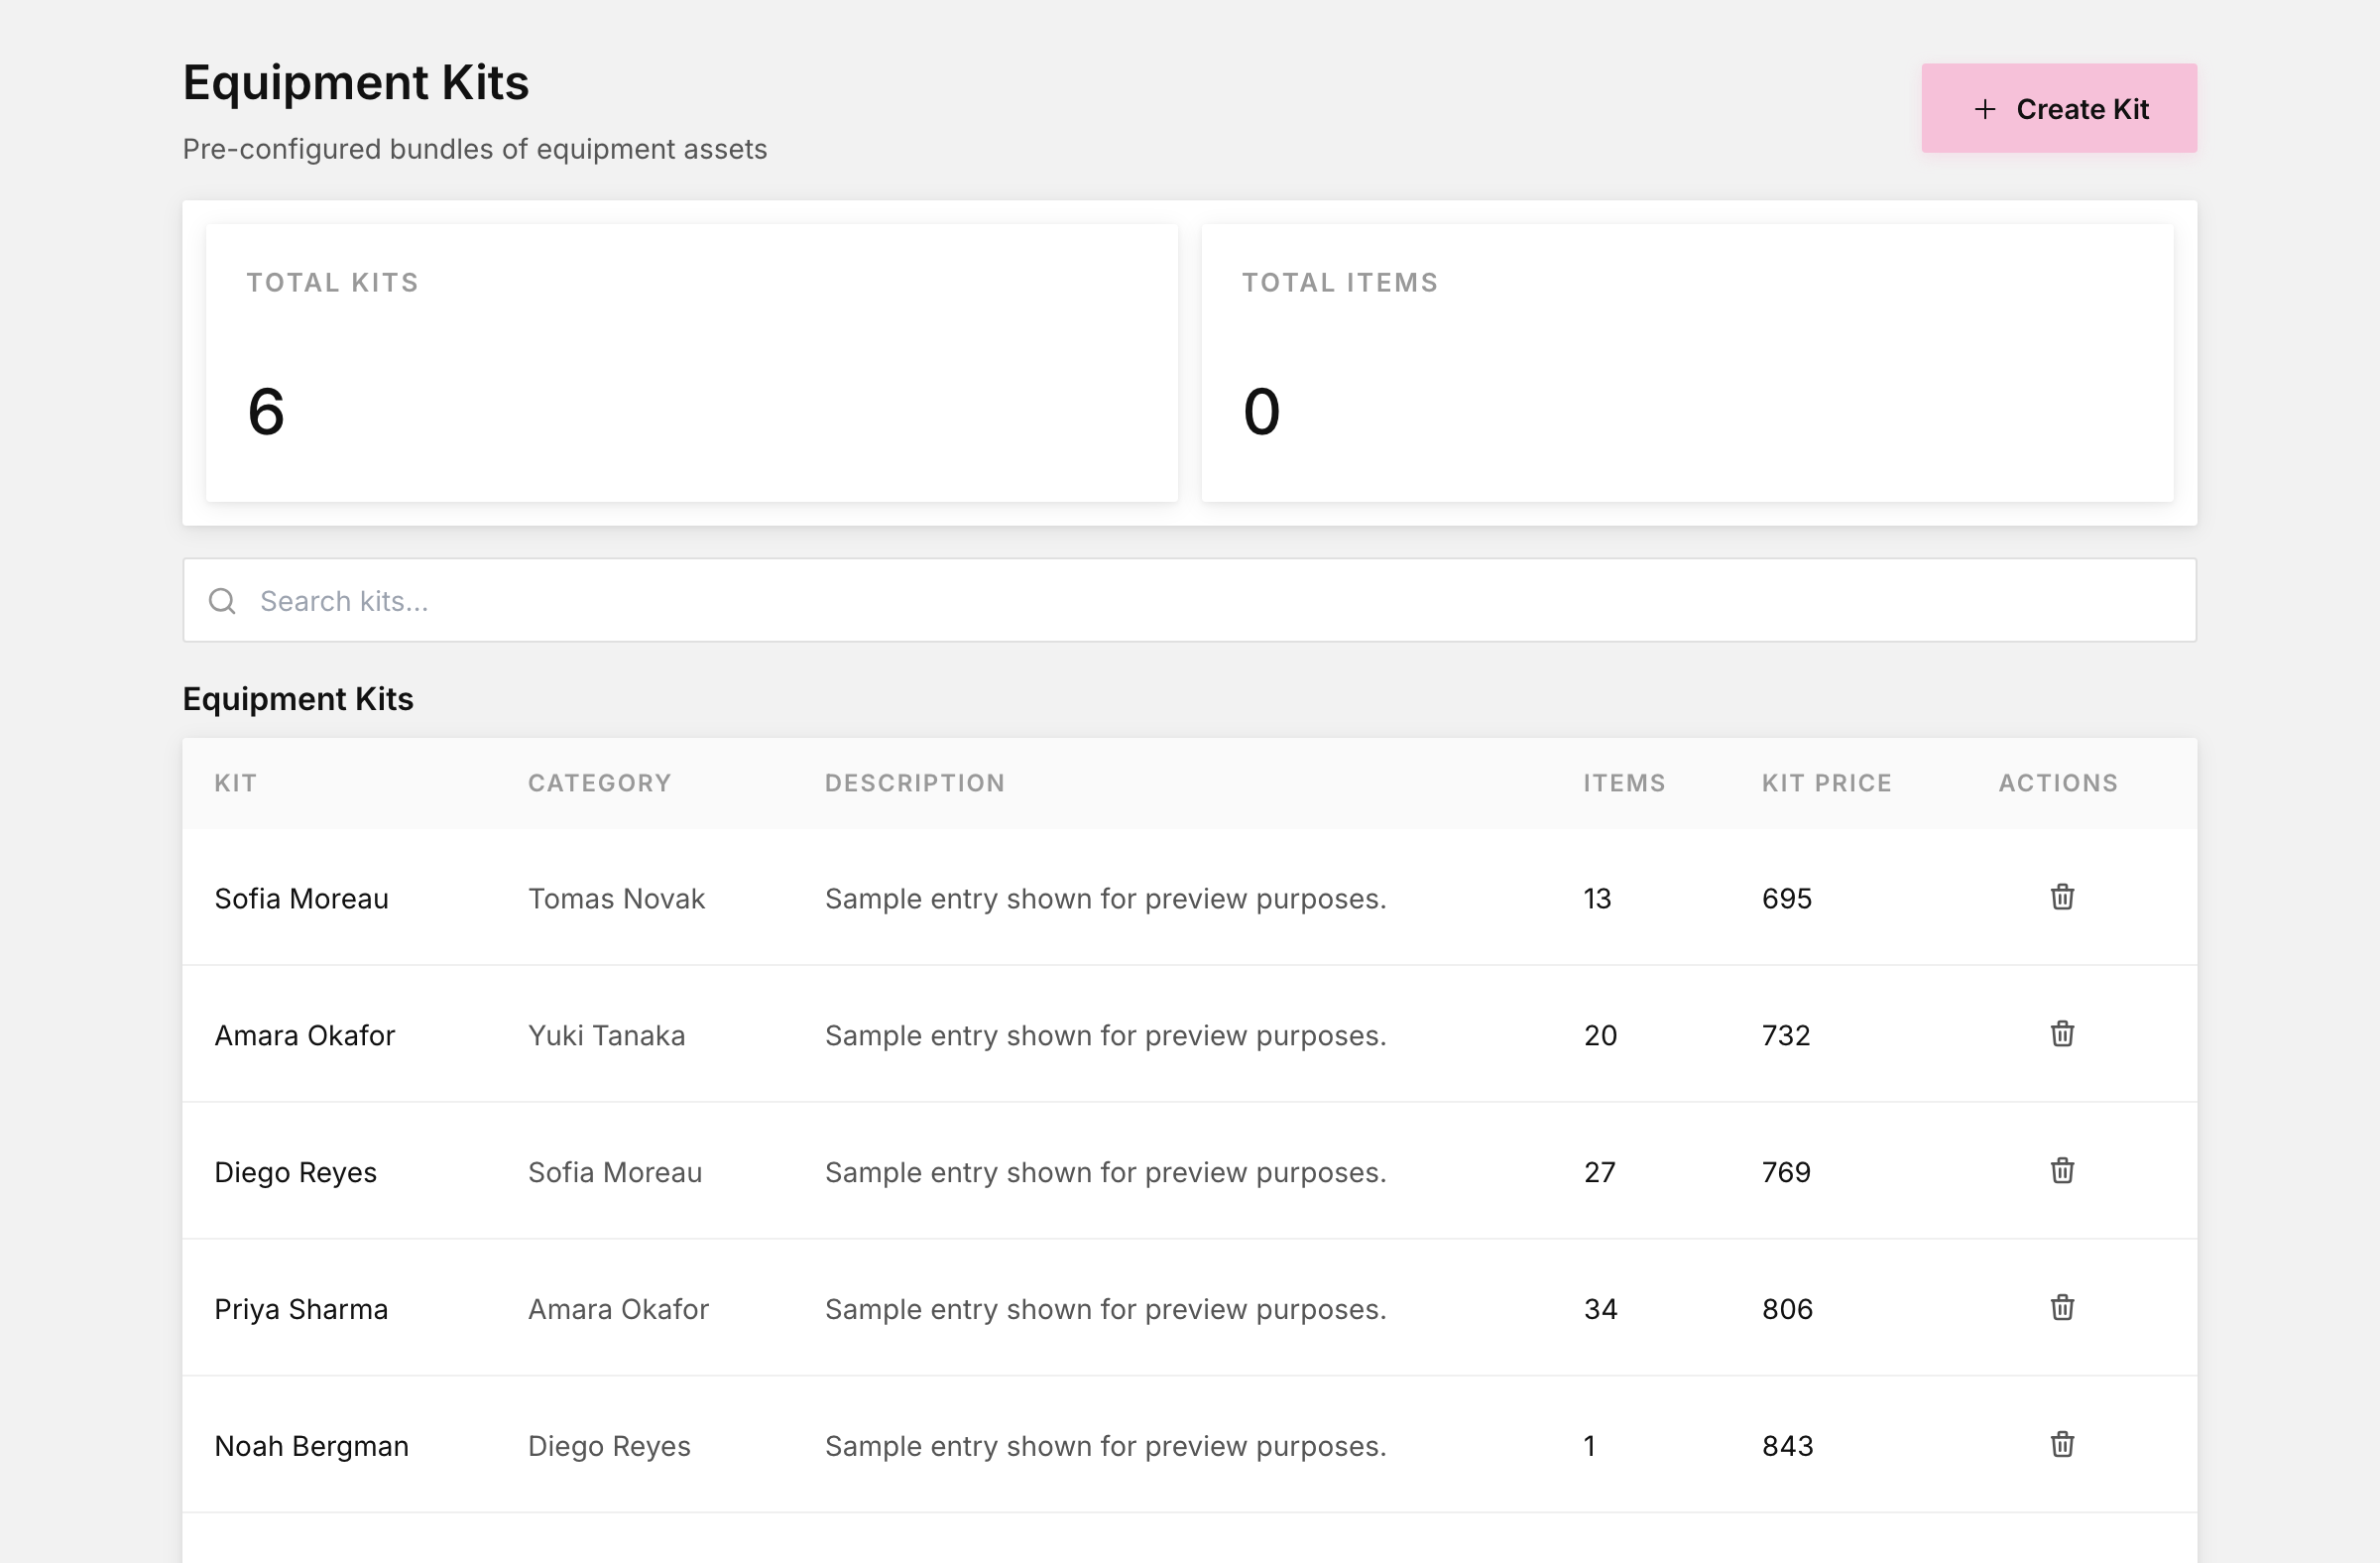The width and height of the screenshot is (2380, 1563).
Task: Sort by the Items column header
Action: click(x=1624, y=783)
